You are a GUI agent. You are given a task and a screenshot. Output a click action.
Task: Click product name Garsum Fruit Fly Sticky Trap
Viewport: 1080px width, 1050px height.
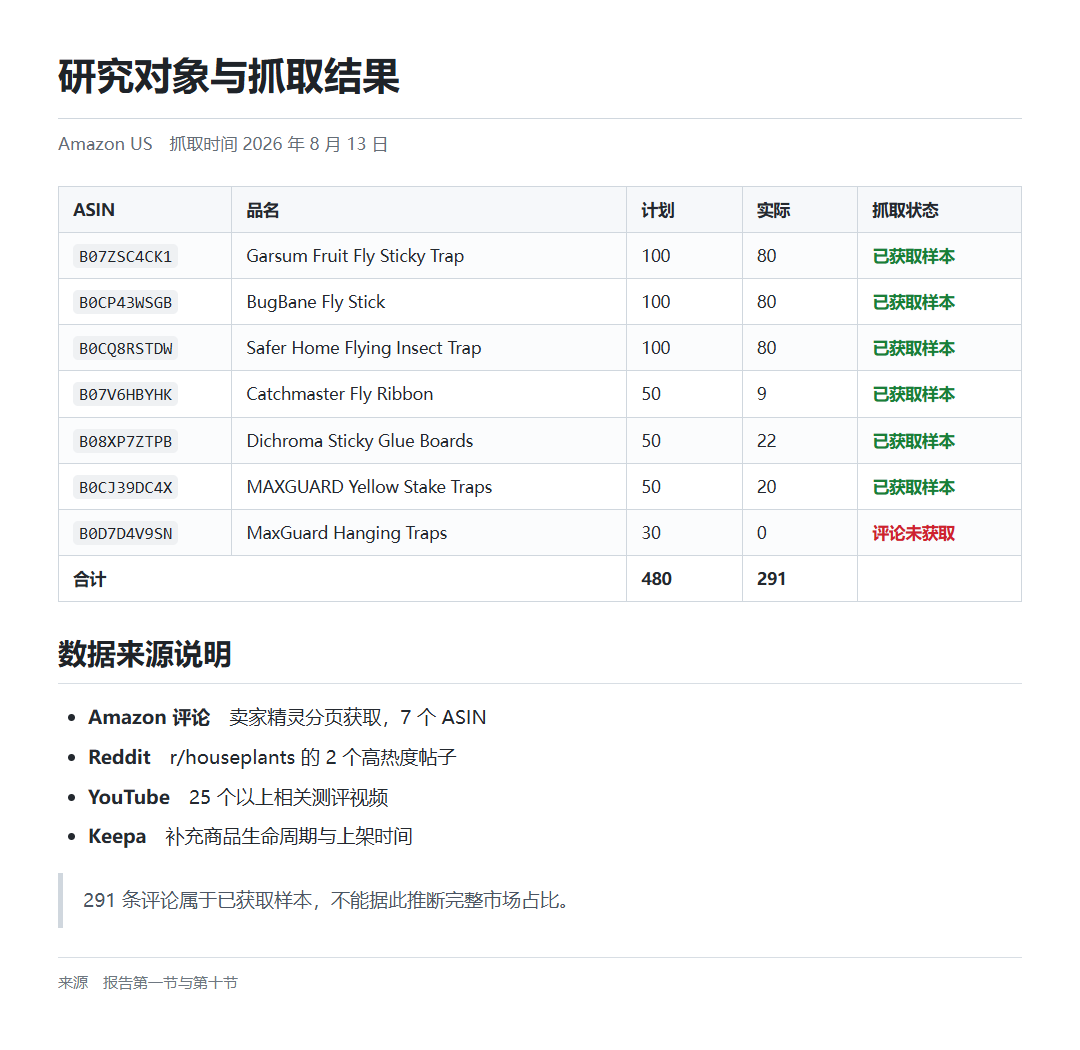point(355,256)
